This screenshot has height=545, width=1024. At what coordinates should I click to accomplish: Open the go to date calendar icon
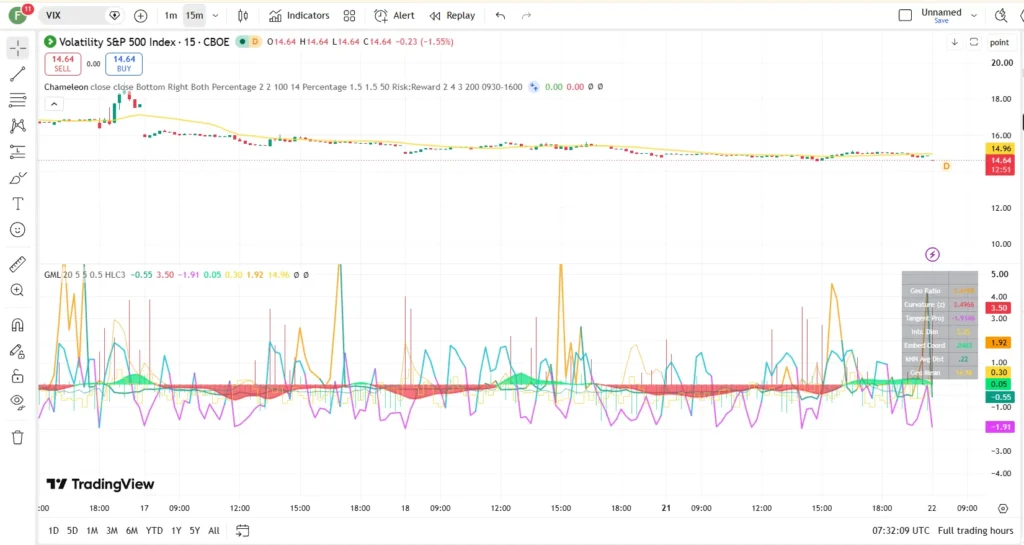242,531
